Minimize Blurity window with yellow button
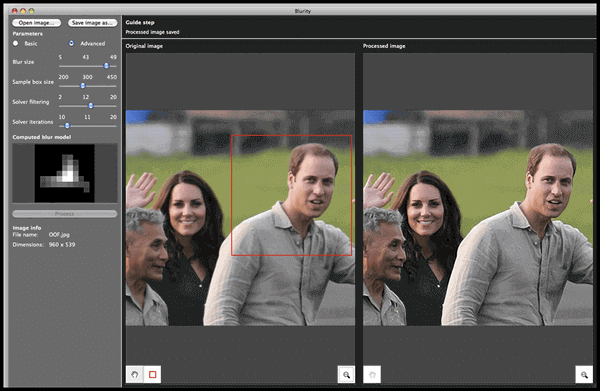This screenshot has height=391, width=600. pyautogui.click(x=23, y=11)
